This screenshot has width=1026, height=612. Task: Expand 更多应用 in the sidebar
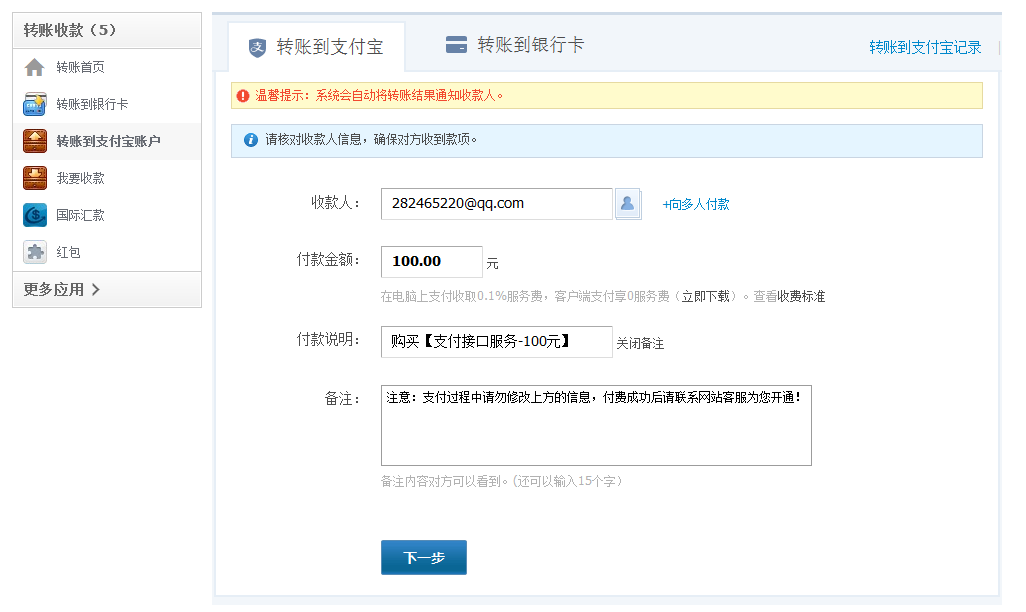click(62, 290)
